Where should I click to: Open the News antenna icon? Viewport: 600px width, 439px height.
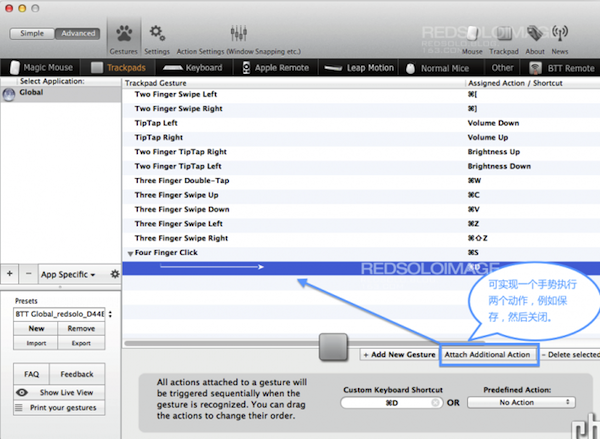559,39
